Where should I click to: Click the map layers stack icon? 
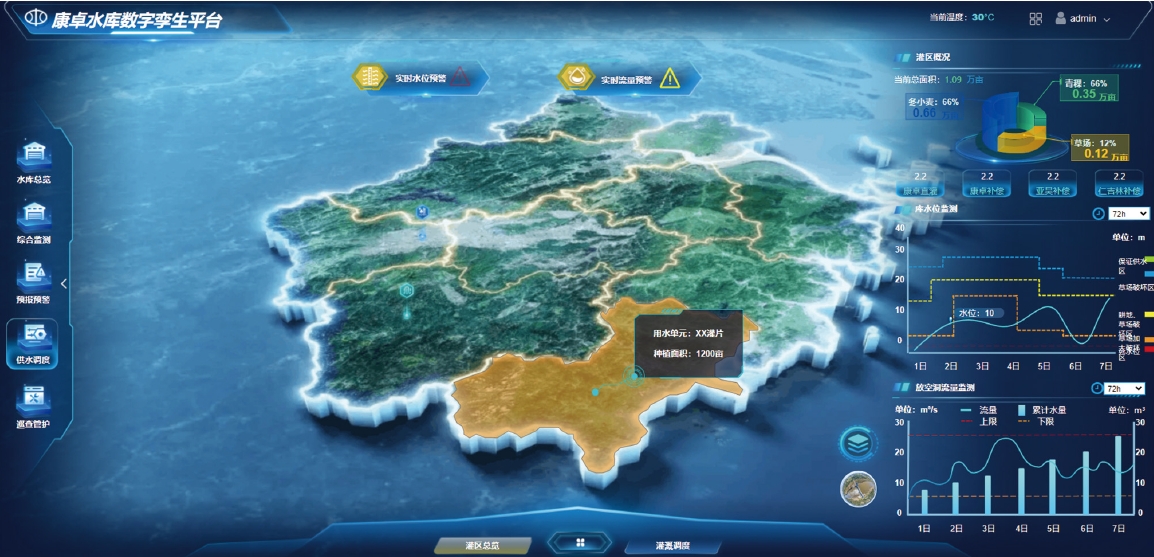click(x=858, y=441)
